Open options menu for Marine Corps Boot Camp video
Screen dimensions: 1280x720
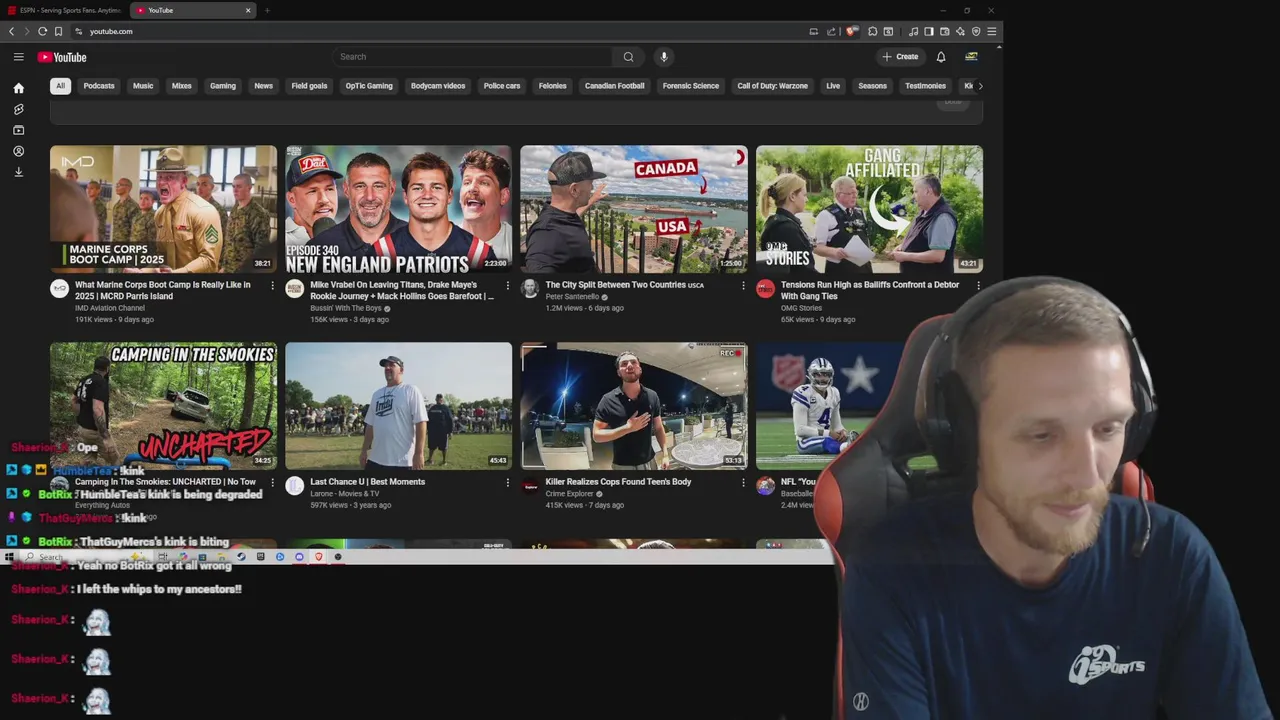coord(272,286)
